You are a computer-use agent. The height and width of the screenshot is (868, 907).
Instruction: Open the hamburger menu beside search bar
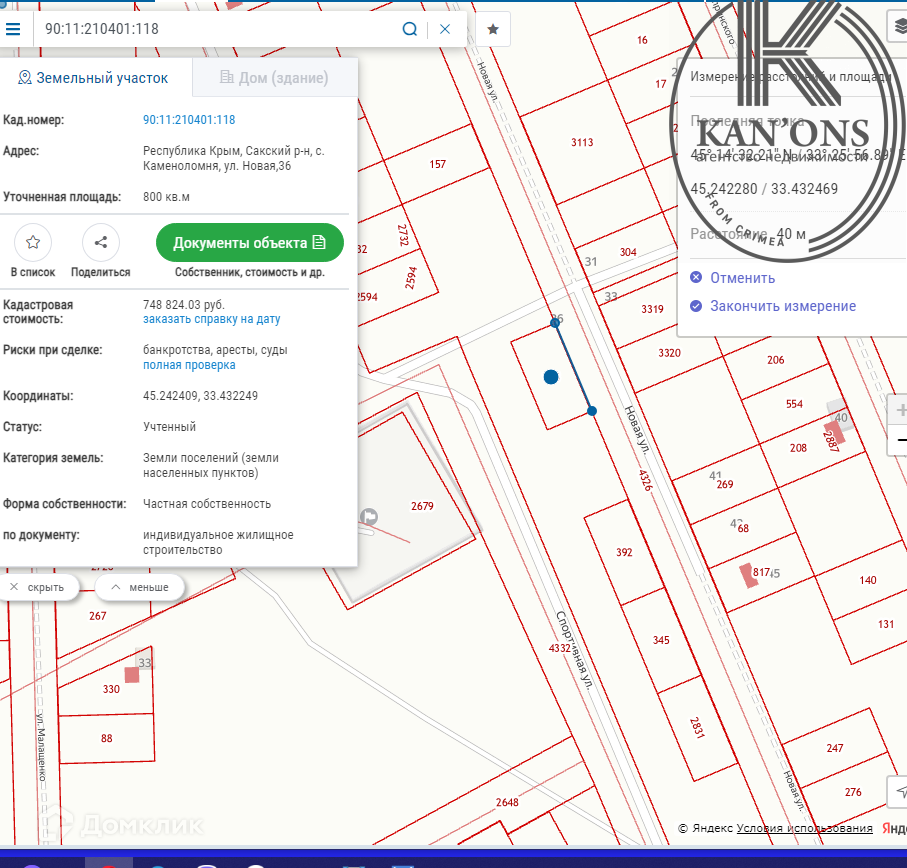click(x=13, y=29)
